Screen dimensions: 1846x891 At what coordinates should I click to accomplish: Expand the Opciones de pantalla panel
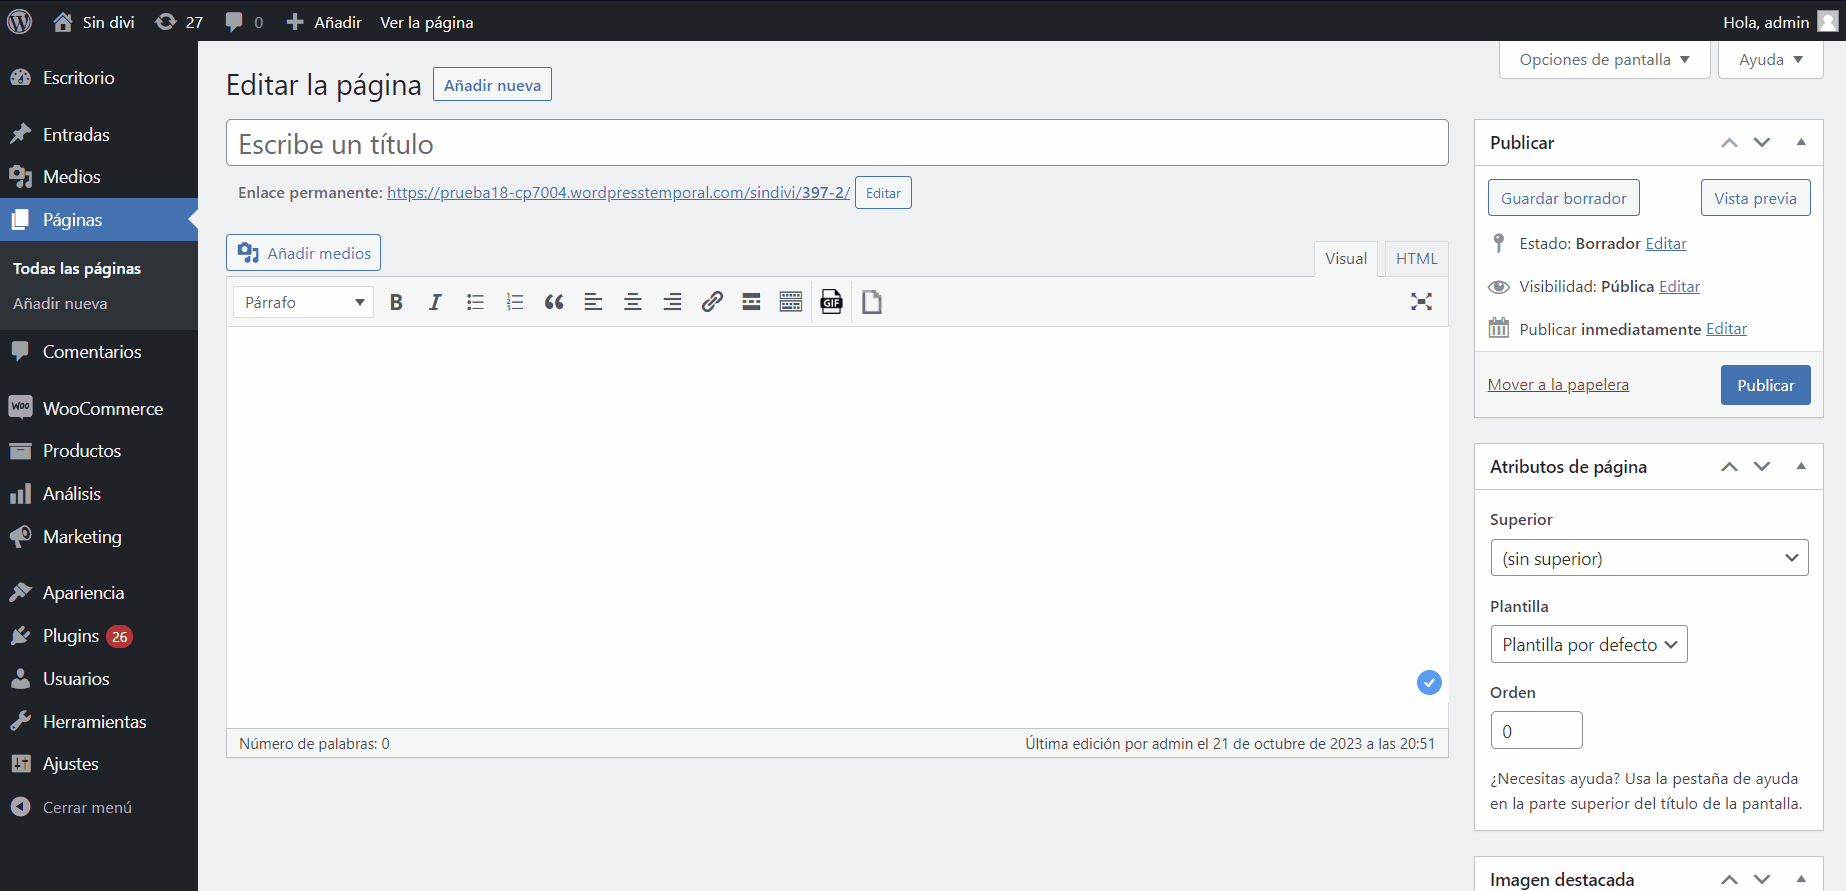coord(1604,60)
